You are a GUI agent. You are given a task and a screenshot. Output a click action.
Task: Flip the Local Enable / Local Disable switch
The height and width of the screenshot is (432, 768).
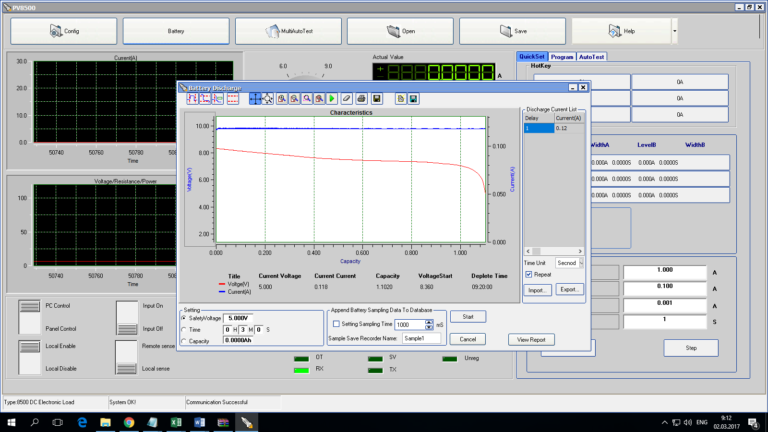click(29, 357)
